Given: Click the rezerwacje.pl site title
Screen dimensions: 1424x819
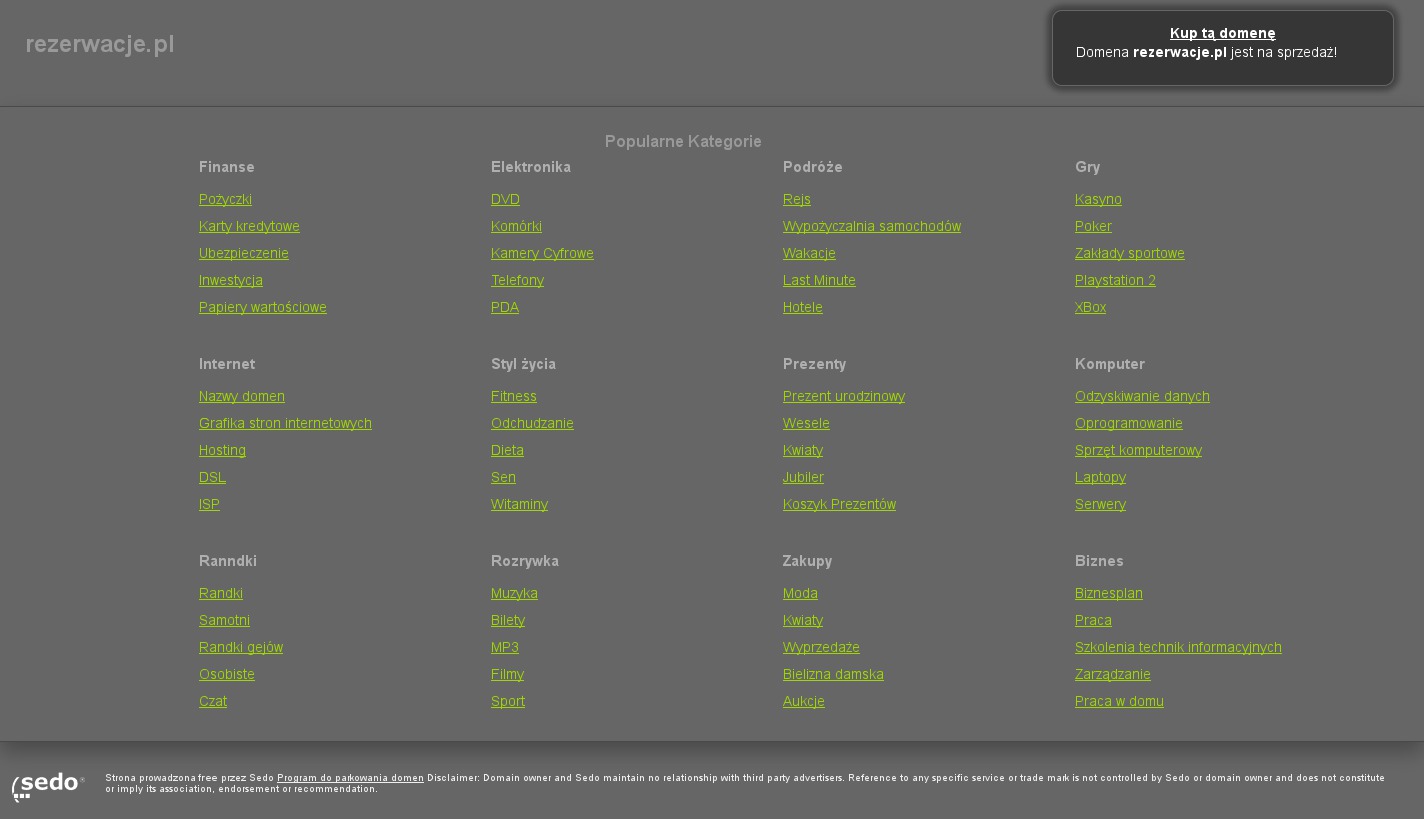Looking at the screenshot, I should pos(100,44).
